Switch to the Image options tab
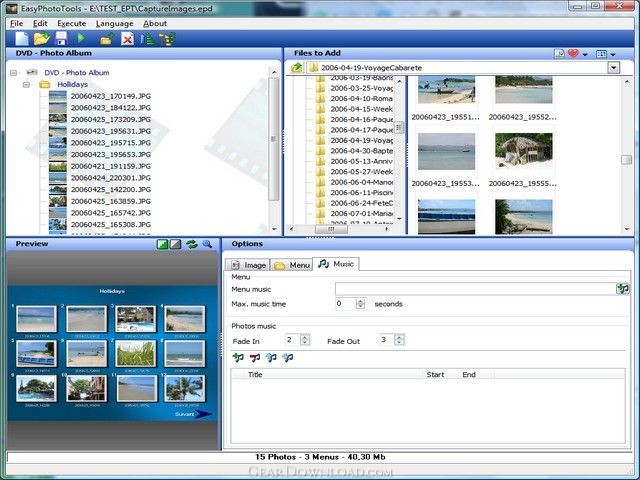640x480 pixels. pyautogui.click(x=248, y=265)
